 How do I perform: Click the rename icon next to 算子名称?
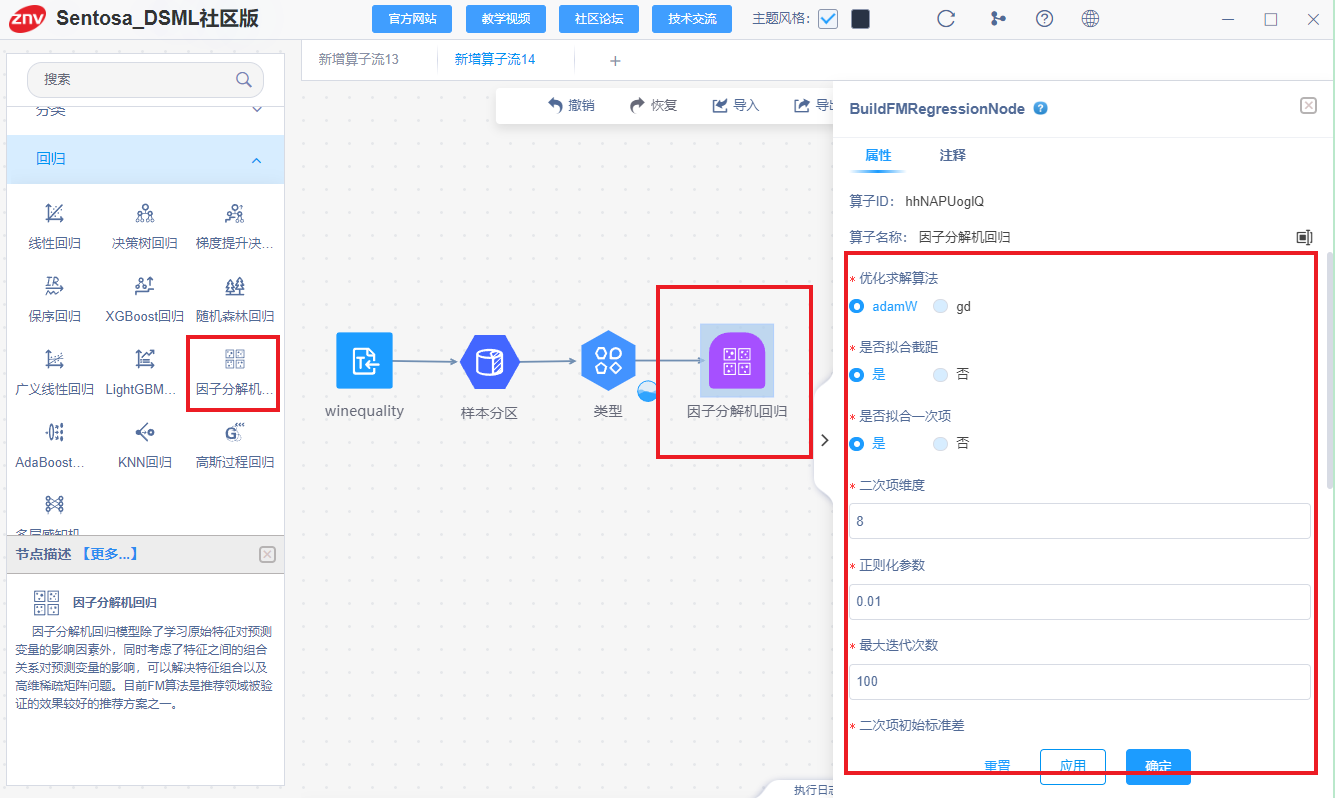click(x=1304, y=237)
